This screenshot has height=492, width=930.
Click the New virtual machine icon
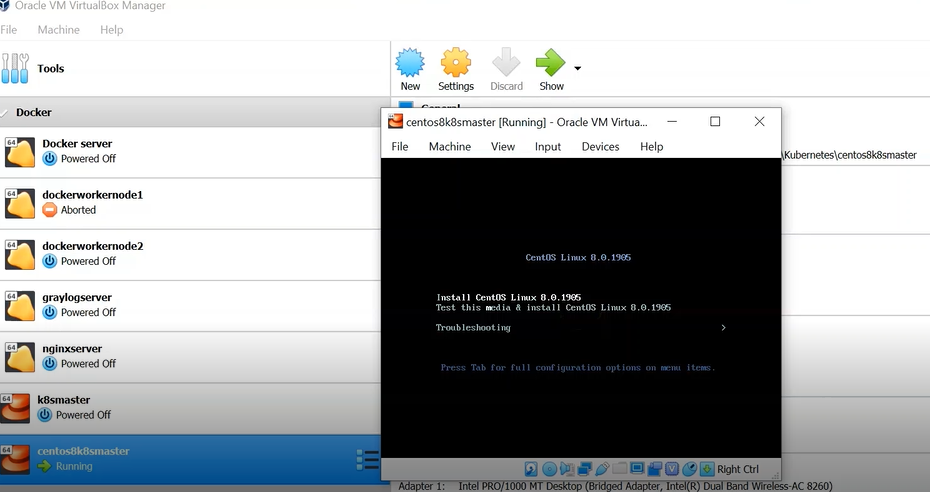click(x=410, y=63)
